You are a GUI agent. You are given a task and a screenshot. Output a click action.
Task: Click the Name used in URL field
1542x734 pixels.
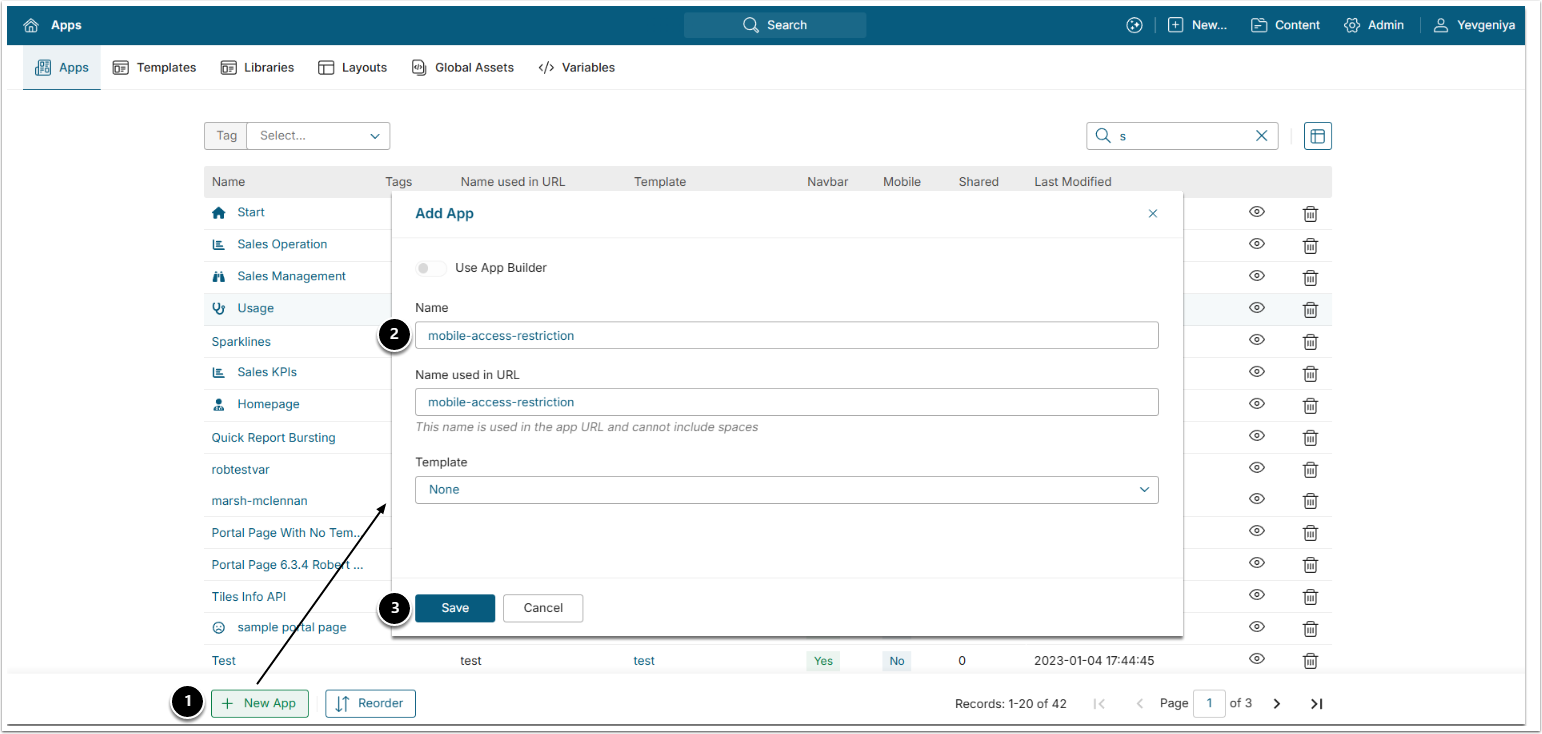pyautogui.click(x=786, y=402)
